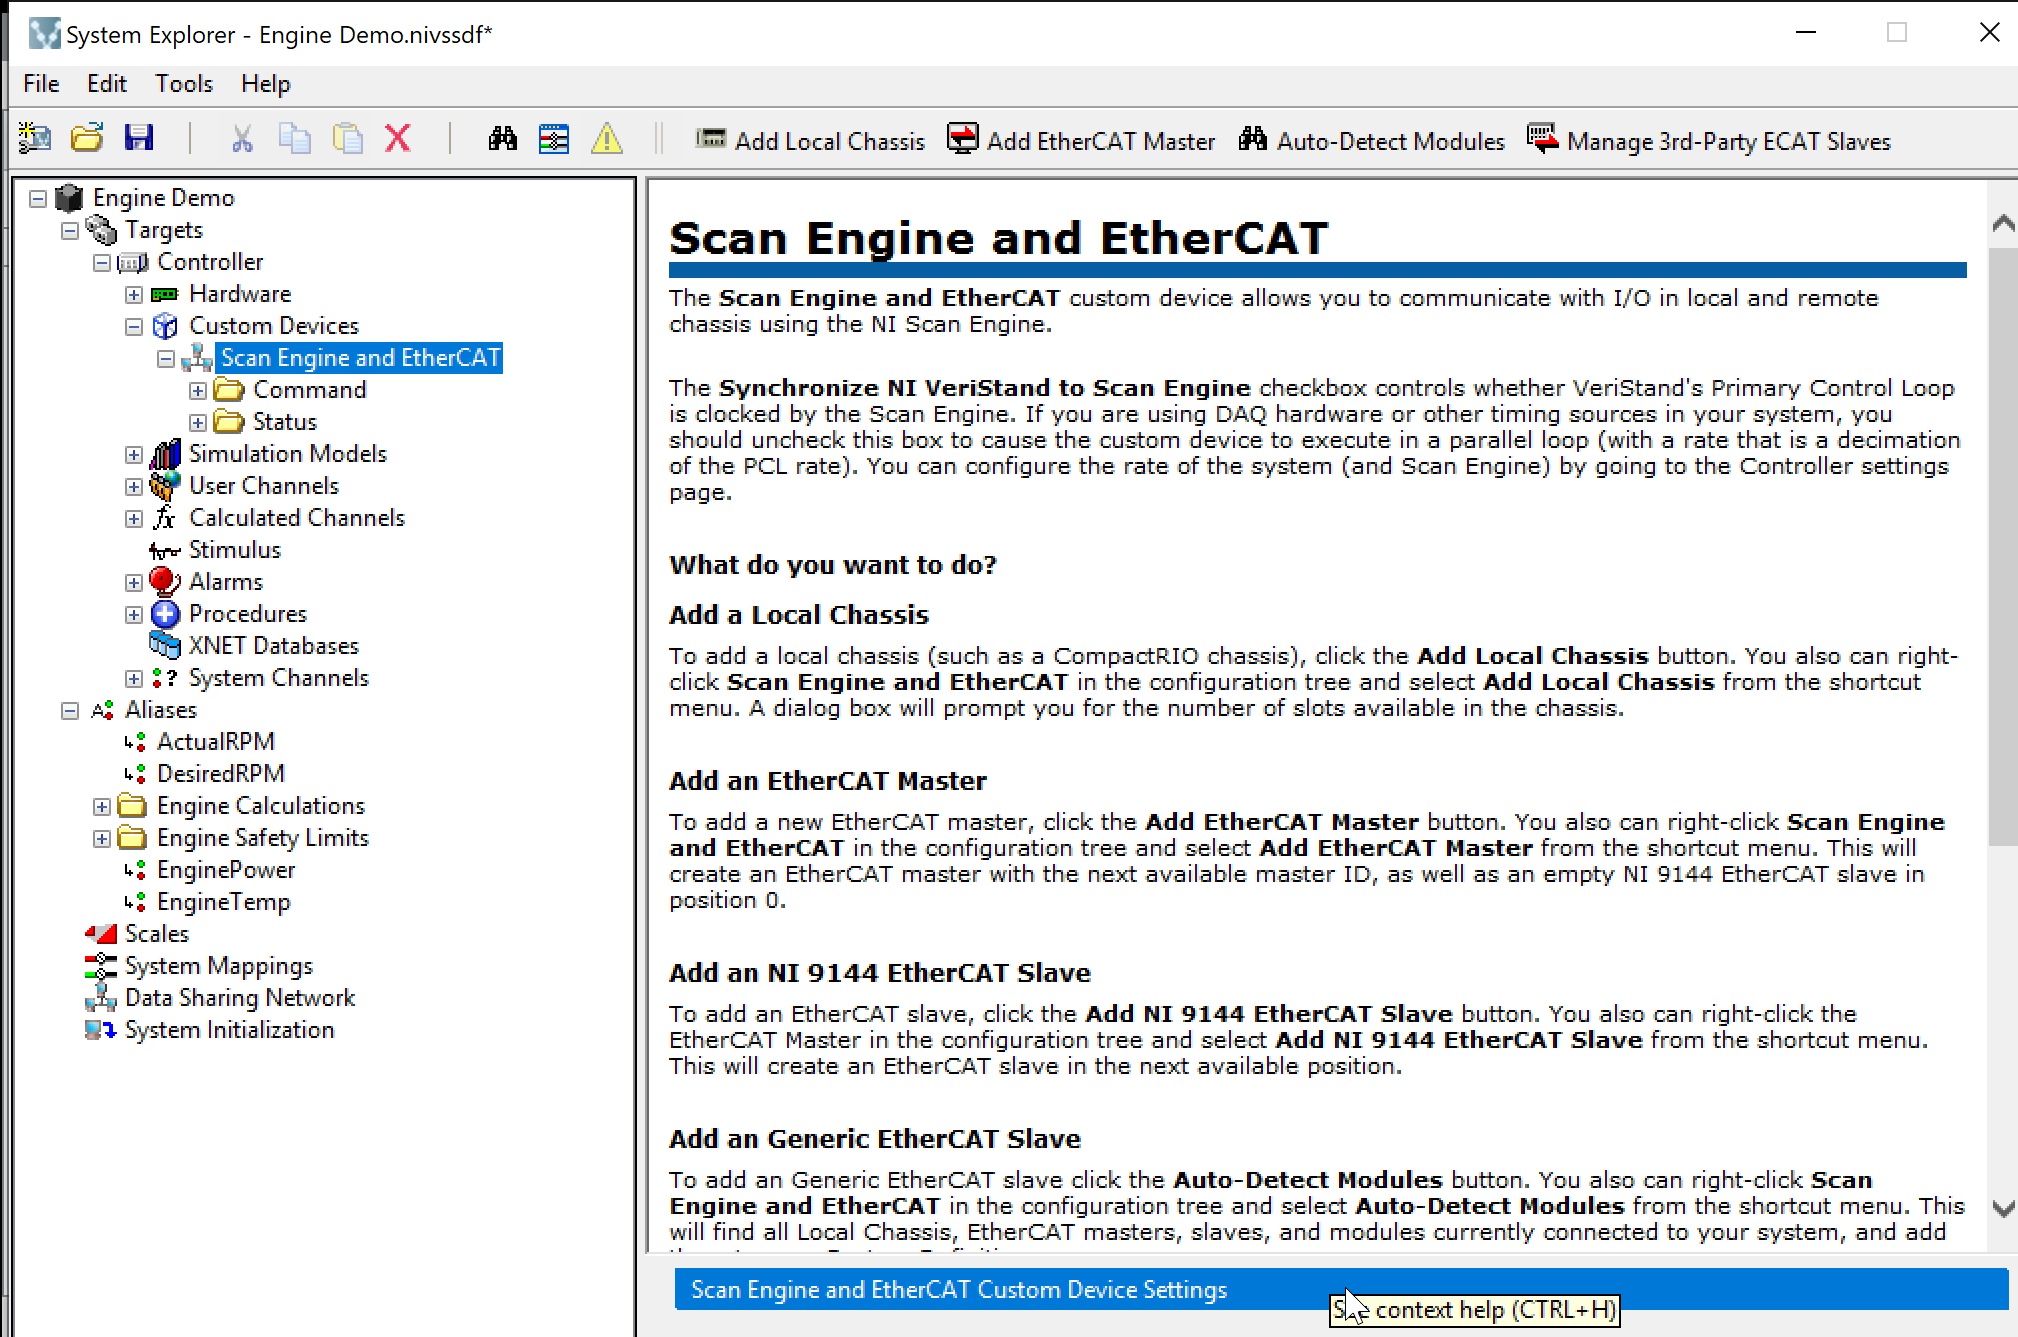This screenshot has height=1337, width=2018.
Task: Expand the Simulation Models node
Action: coord(134,455)
